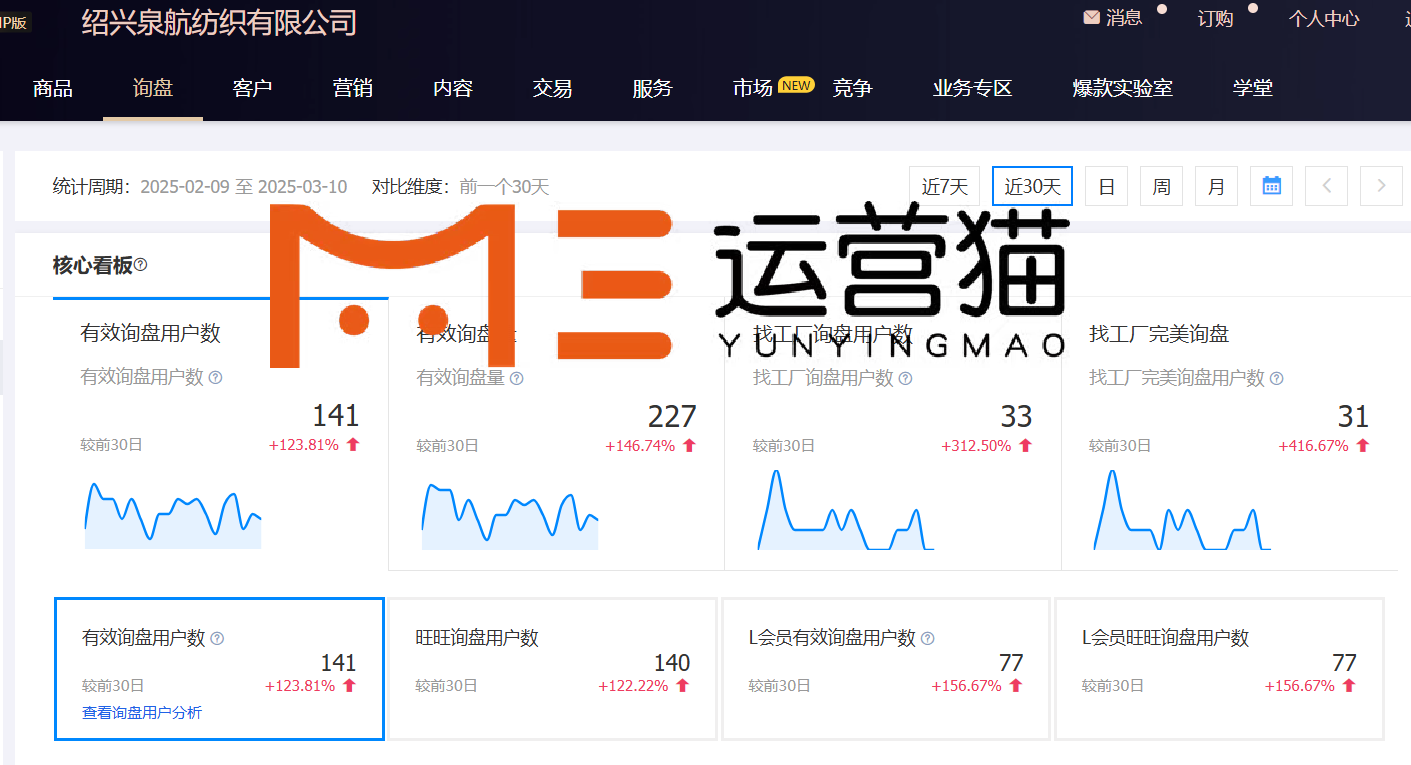Click help icon beside 找工厂完美询盘用户数
This screenshot has height=765, width=1411.
pyautogui.click(x=1276, y=378)
